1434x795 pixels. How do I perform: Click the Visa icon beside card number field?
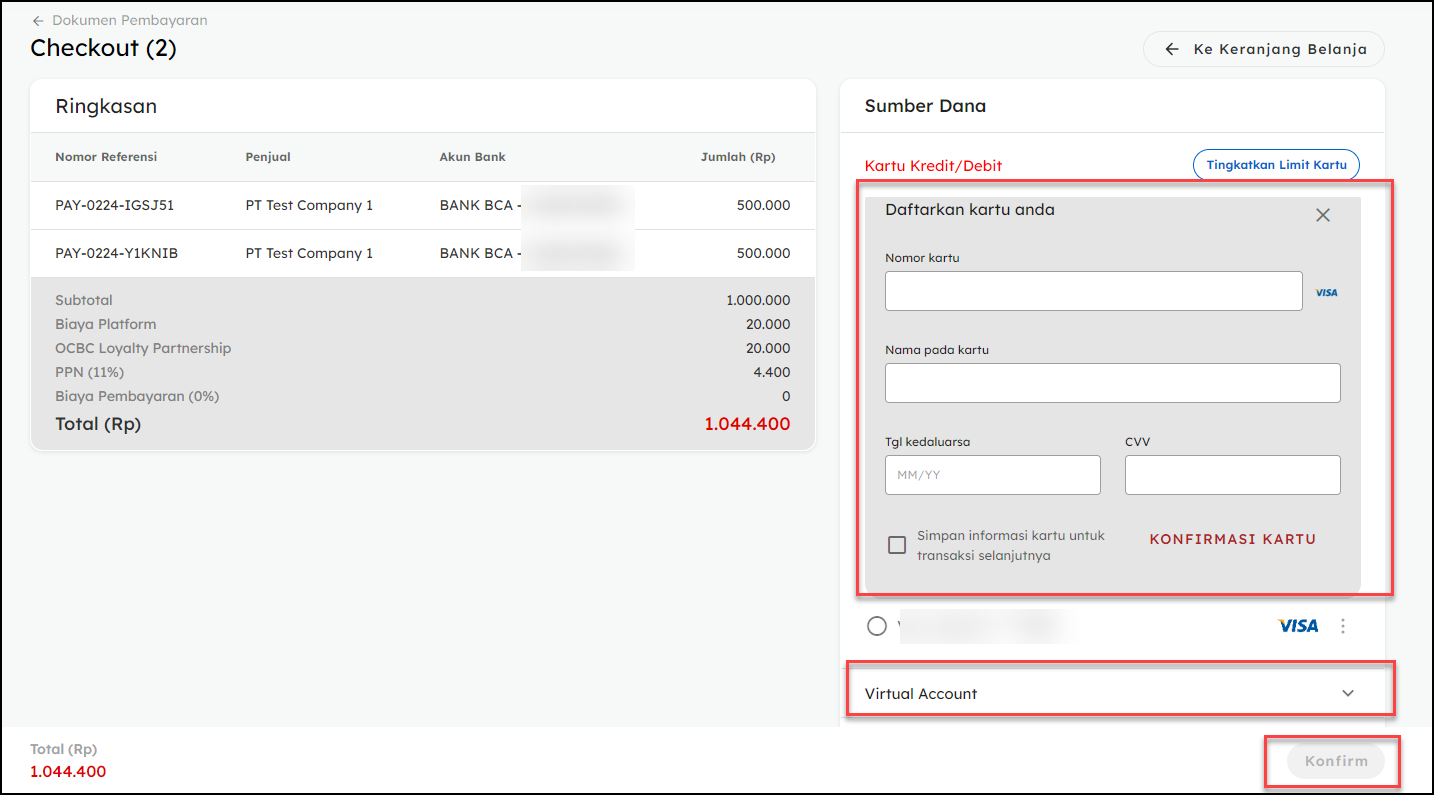click(x=1326, y=293)
